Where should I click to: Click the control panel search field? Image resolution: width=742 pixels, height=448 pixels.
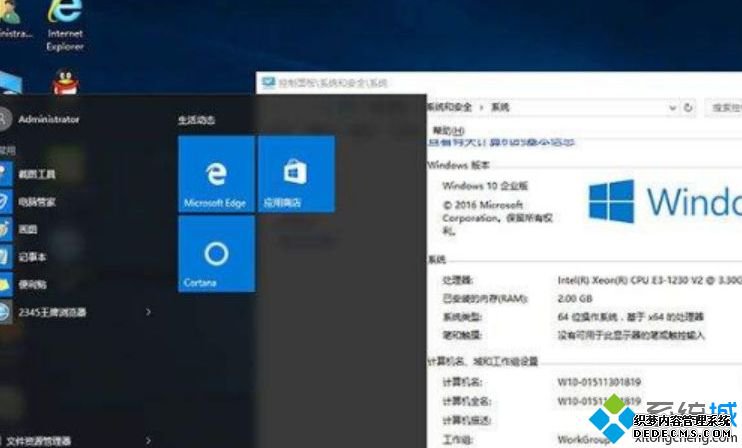[724, 108]
